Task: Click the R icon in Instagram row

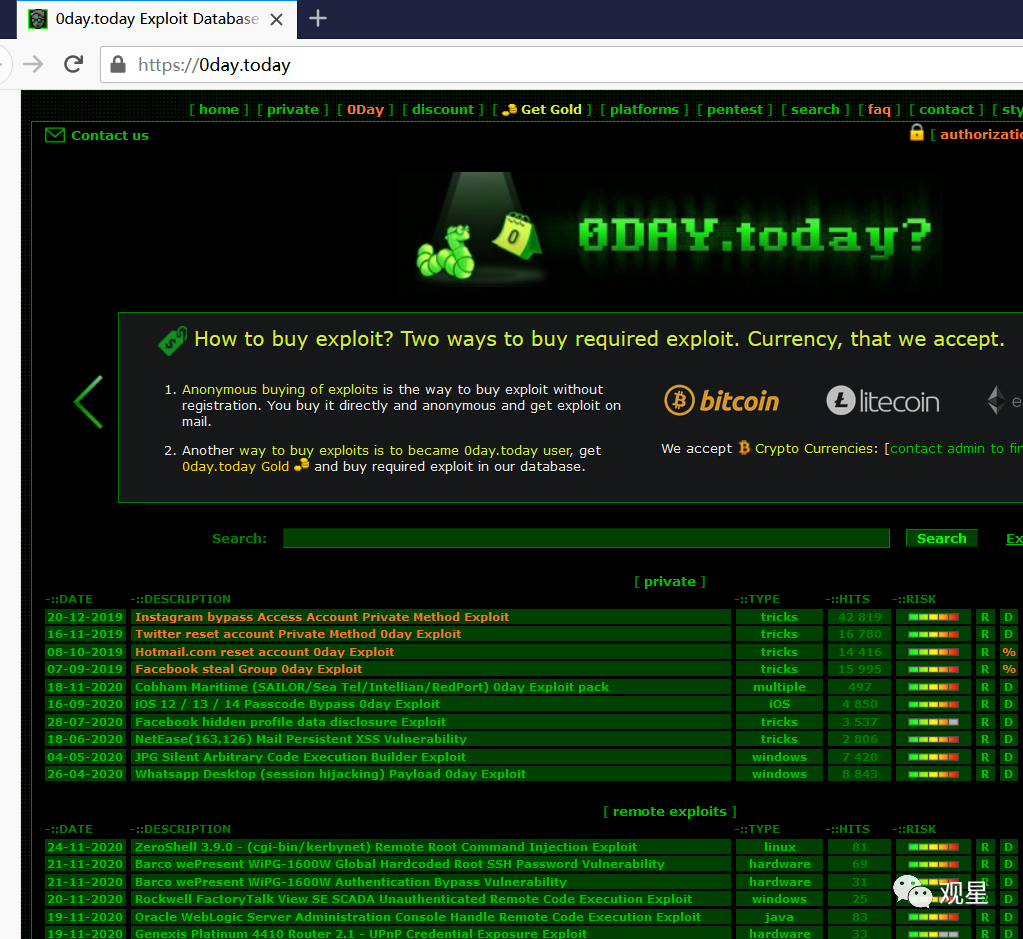Action: (x=985, y=617)
